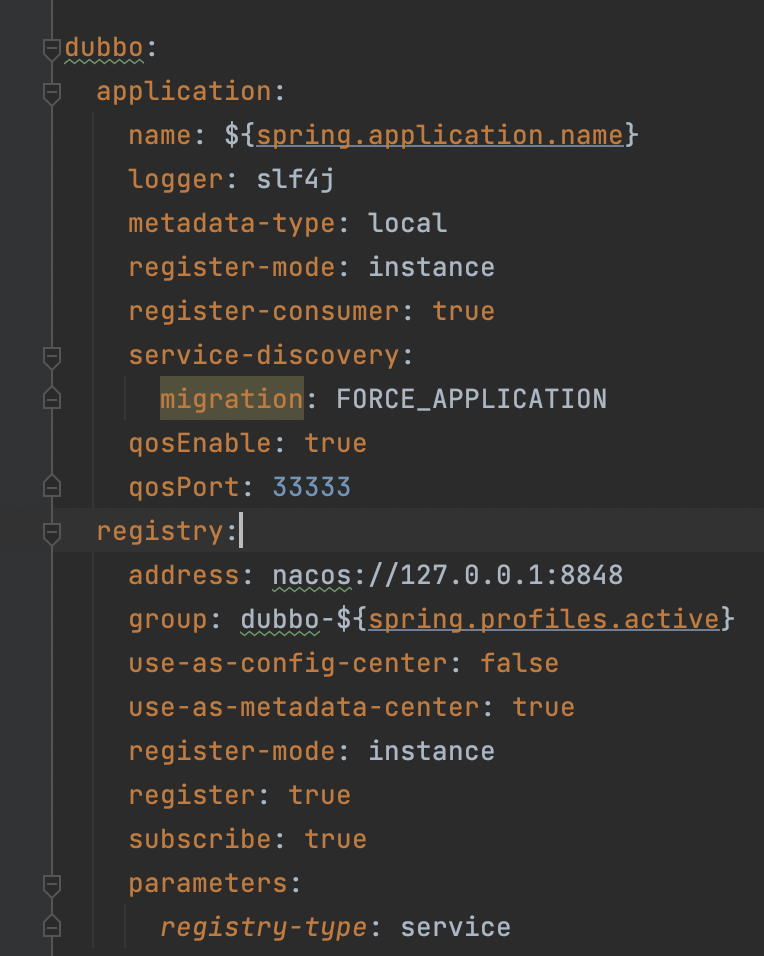
Task: Collapse the parameters block fold marker
Action: point(52,885)
